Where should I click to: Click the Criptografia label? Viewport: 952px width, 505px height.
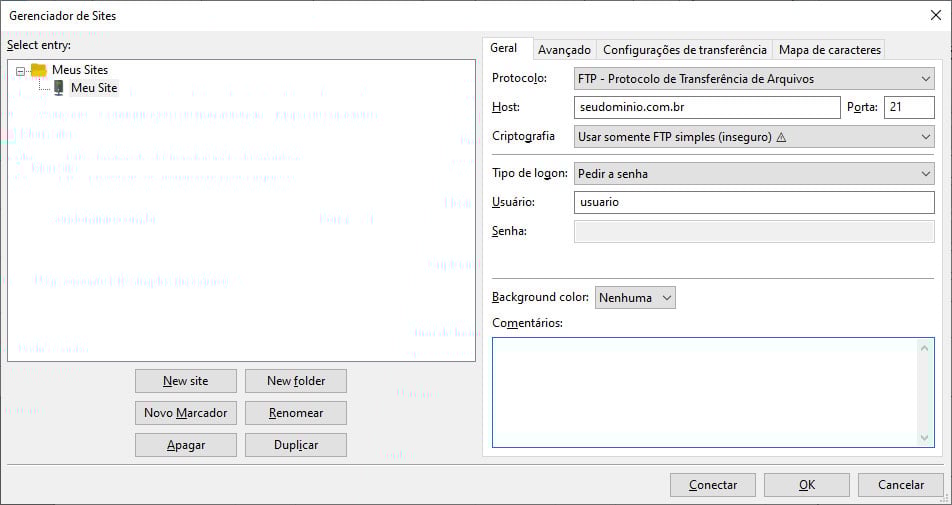click(x=523, y=136)
